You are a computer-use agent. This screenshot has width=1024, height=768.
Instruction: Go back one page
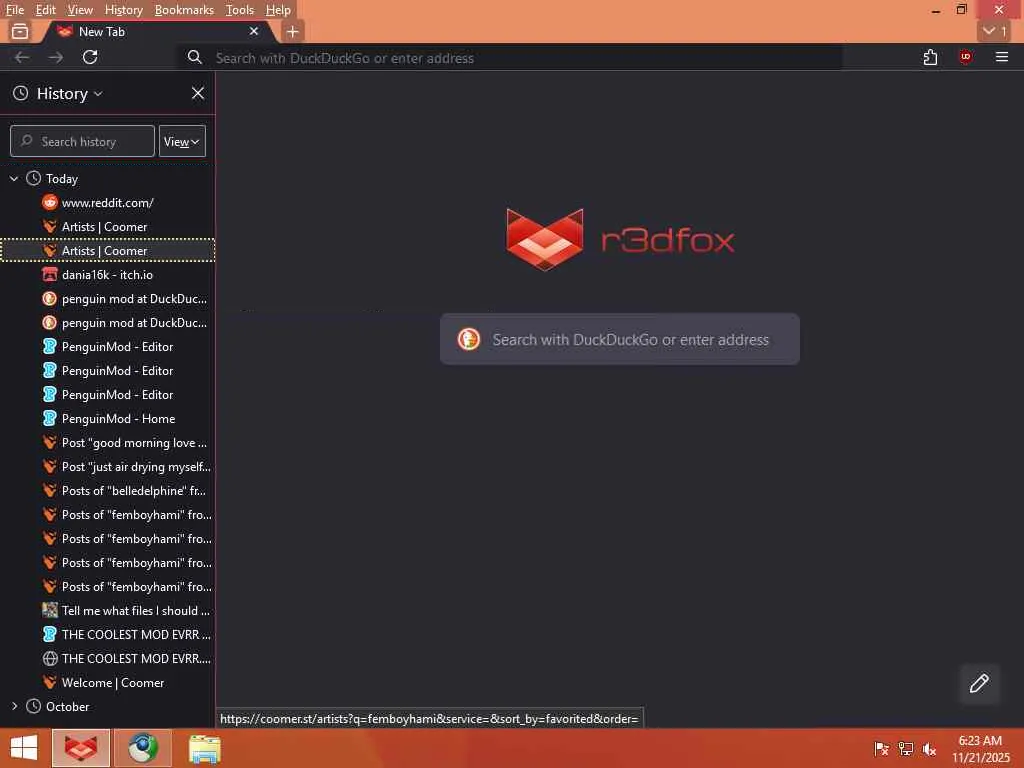pyautogui.click(x=22, y=57)
